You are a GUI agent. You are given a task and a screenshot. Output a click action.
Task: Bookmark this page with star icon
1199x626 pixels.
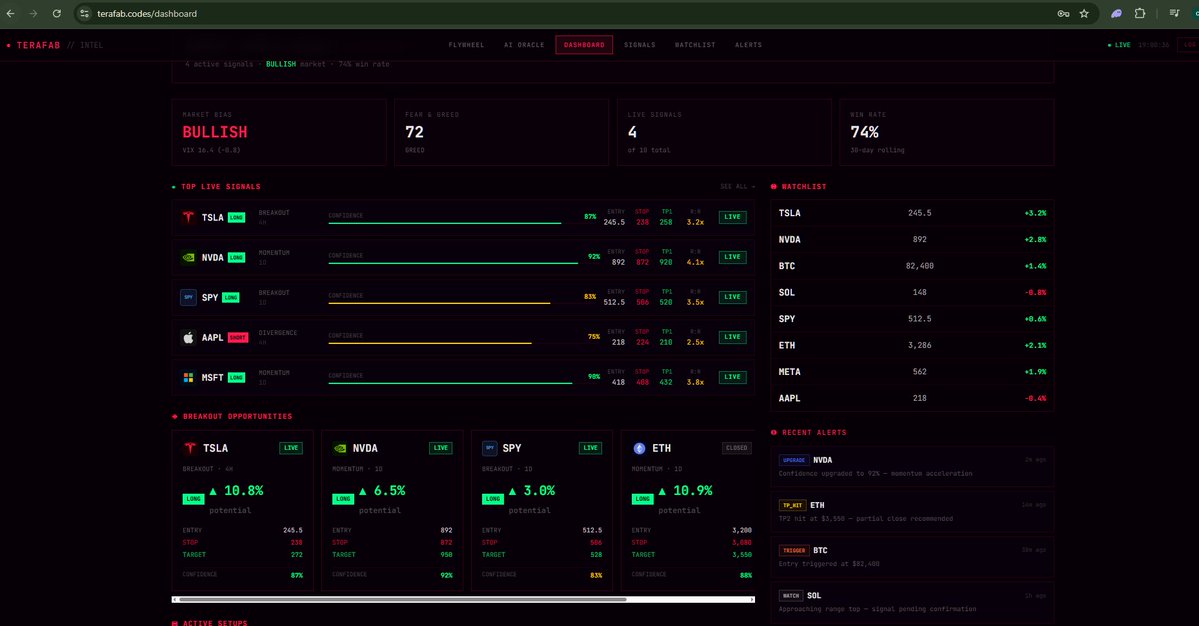[x=1084, y=14]
